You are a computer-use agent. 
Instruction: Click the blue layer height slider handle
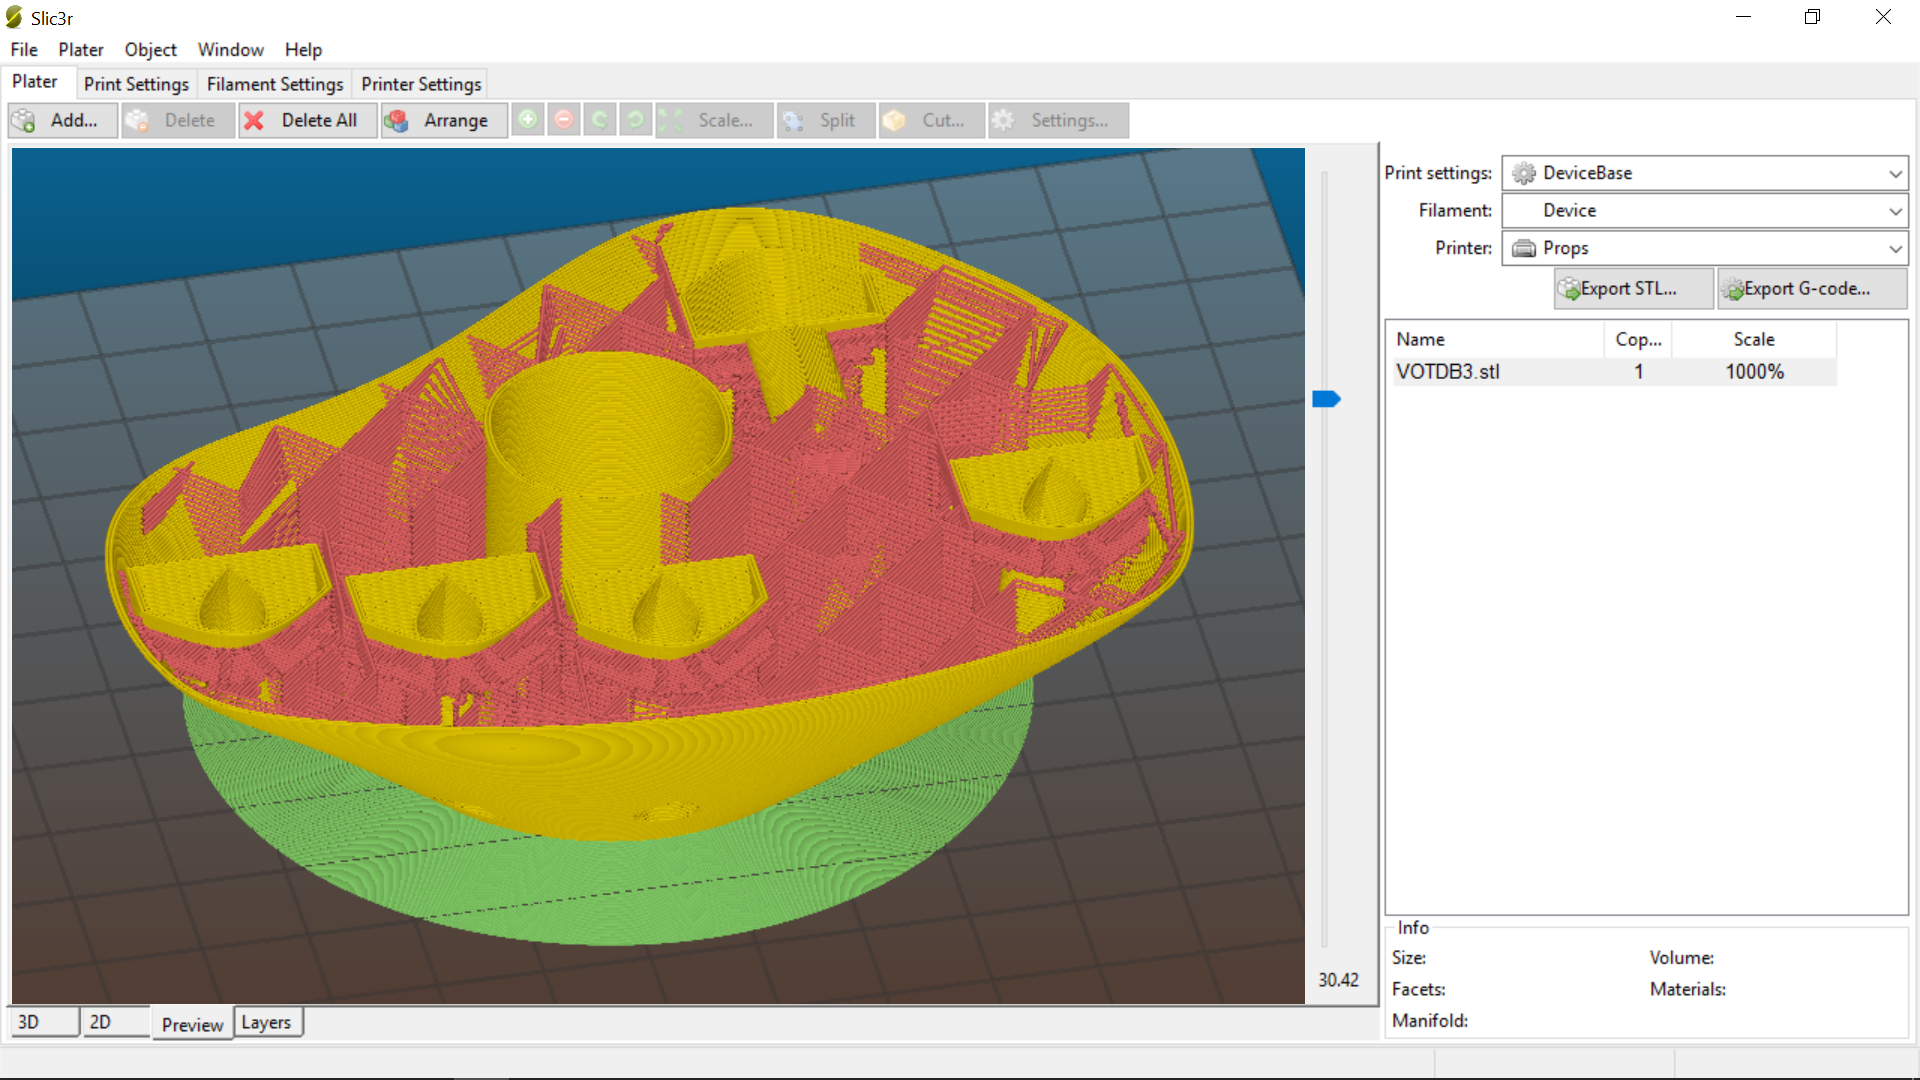[1326, 399]
